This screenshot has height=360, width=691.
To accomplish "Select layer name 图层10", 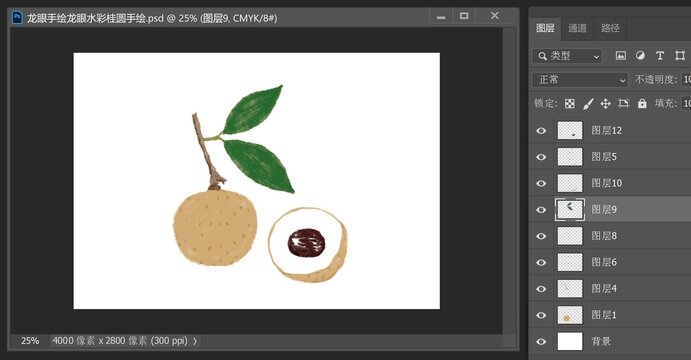I will click(x=606, y=183).
